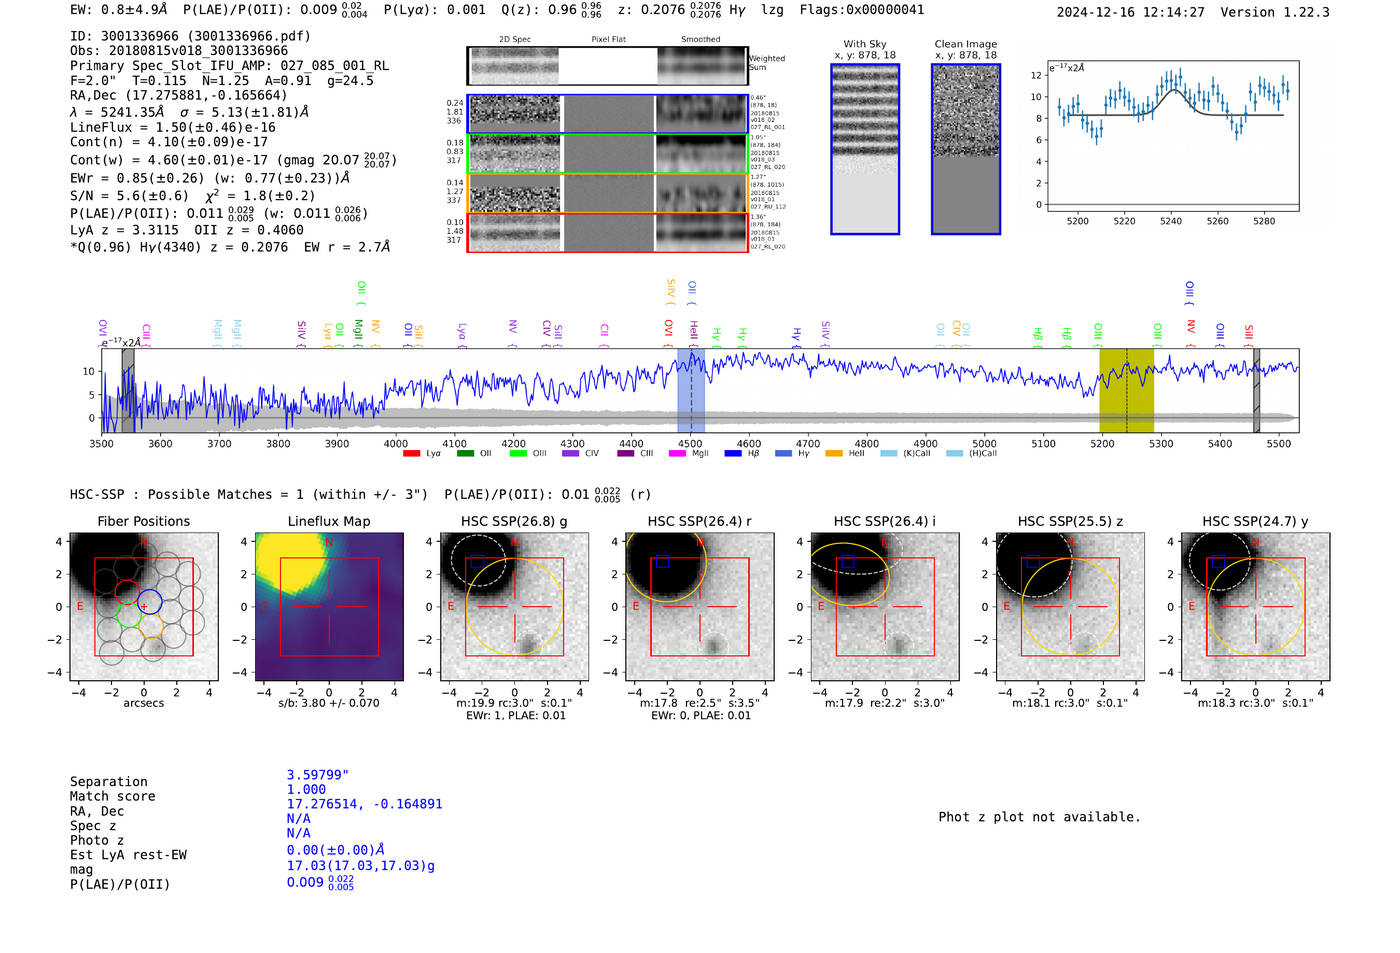Screen dimensions: 1400x953
Task: Click the (H)CaII legend swatch
Action: (954, 454)
